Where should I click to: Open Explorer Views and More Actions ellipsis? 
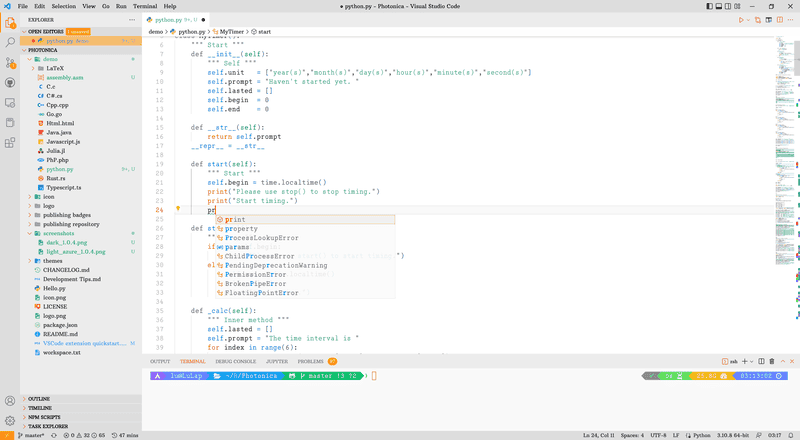(132, 20)
